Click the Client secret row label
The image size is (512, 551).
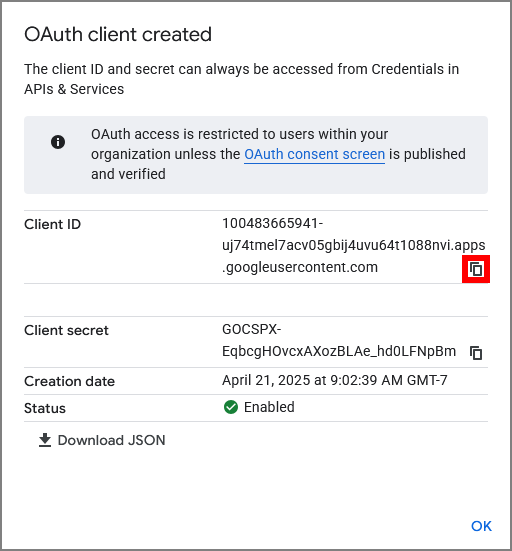tap(66, 330)
